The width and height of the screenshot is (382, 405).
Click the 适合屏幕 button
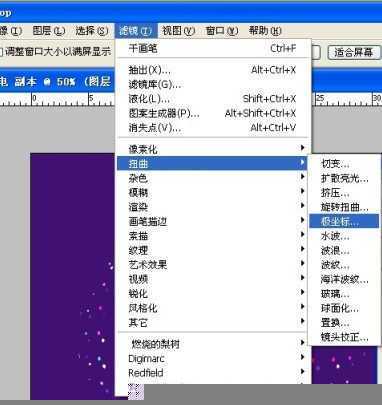(354, 52)
